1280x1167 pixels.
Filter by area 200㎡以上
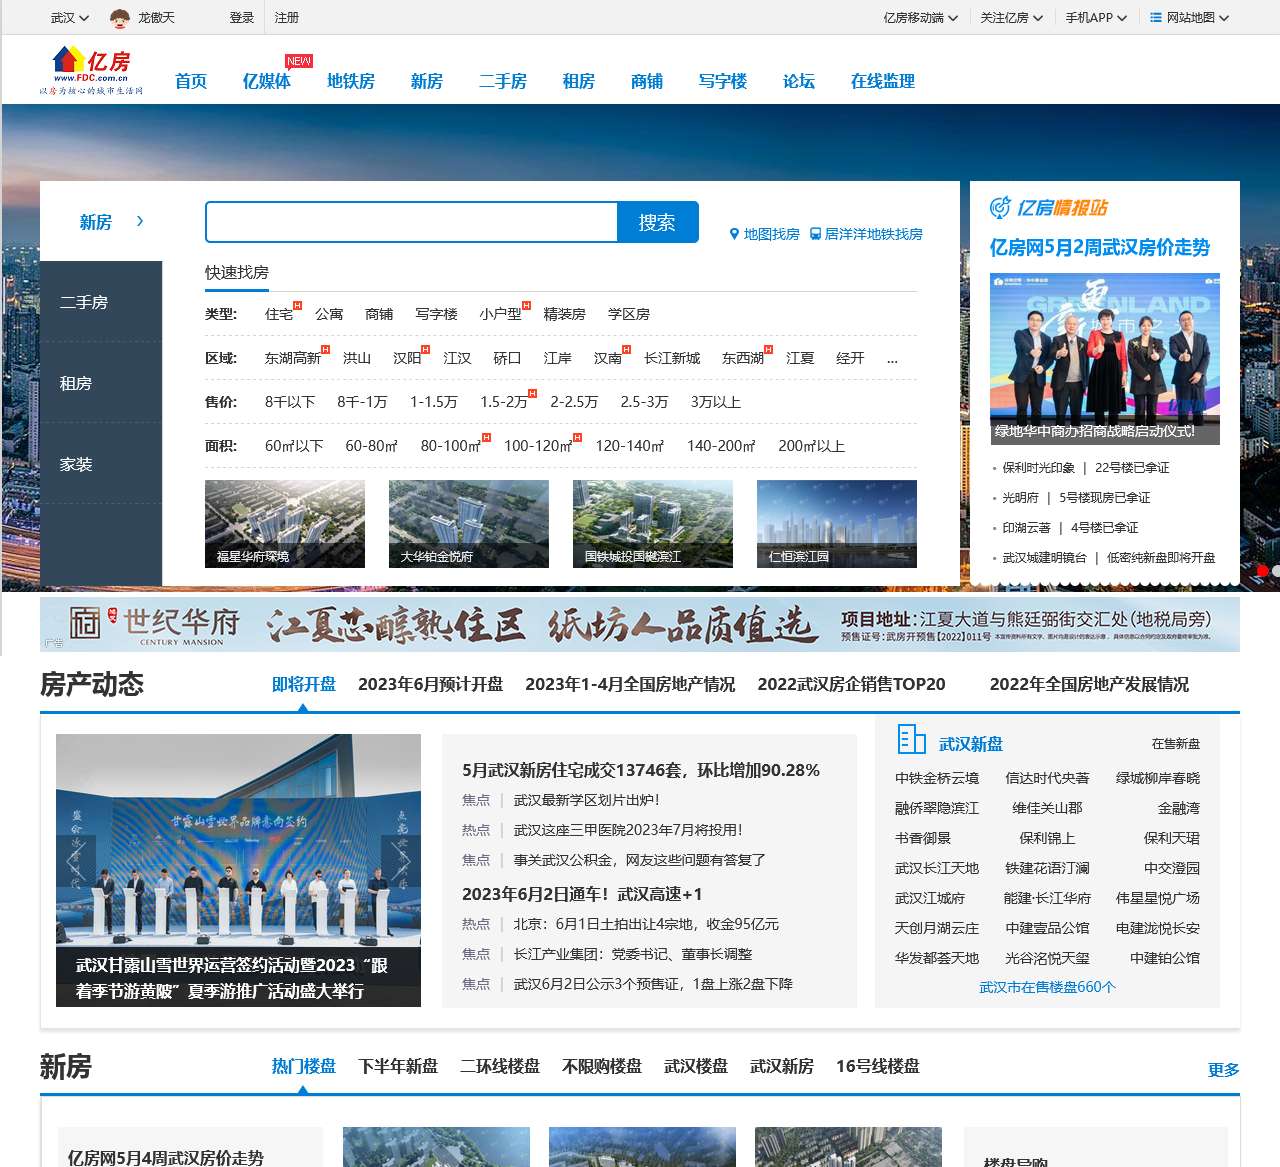tap(811, 446)
